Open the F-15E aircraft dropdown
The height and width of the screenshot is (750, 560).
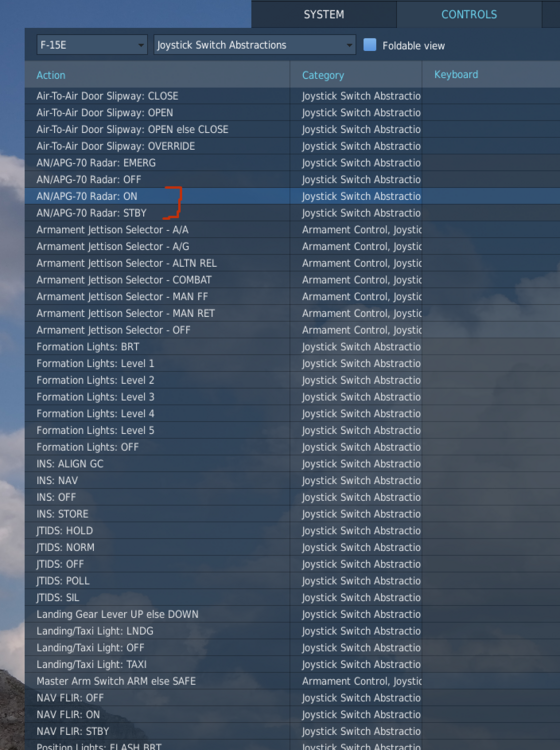(x=92, y=45)
